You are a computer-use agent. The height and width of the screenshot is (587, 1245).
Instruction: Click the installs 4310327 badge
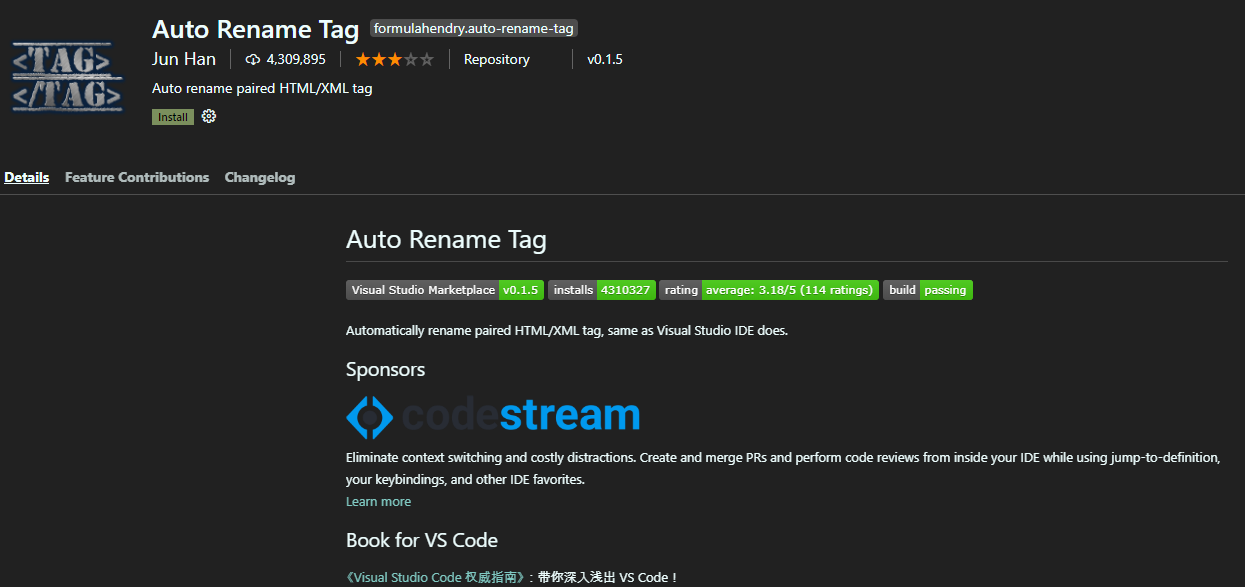click(602, 290)
